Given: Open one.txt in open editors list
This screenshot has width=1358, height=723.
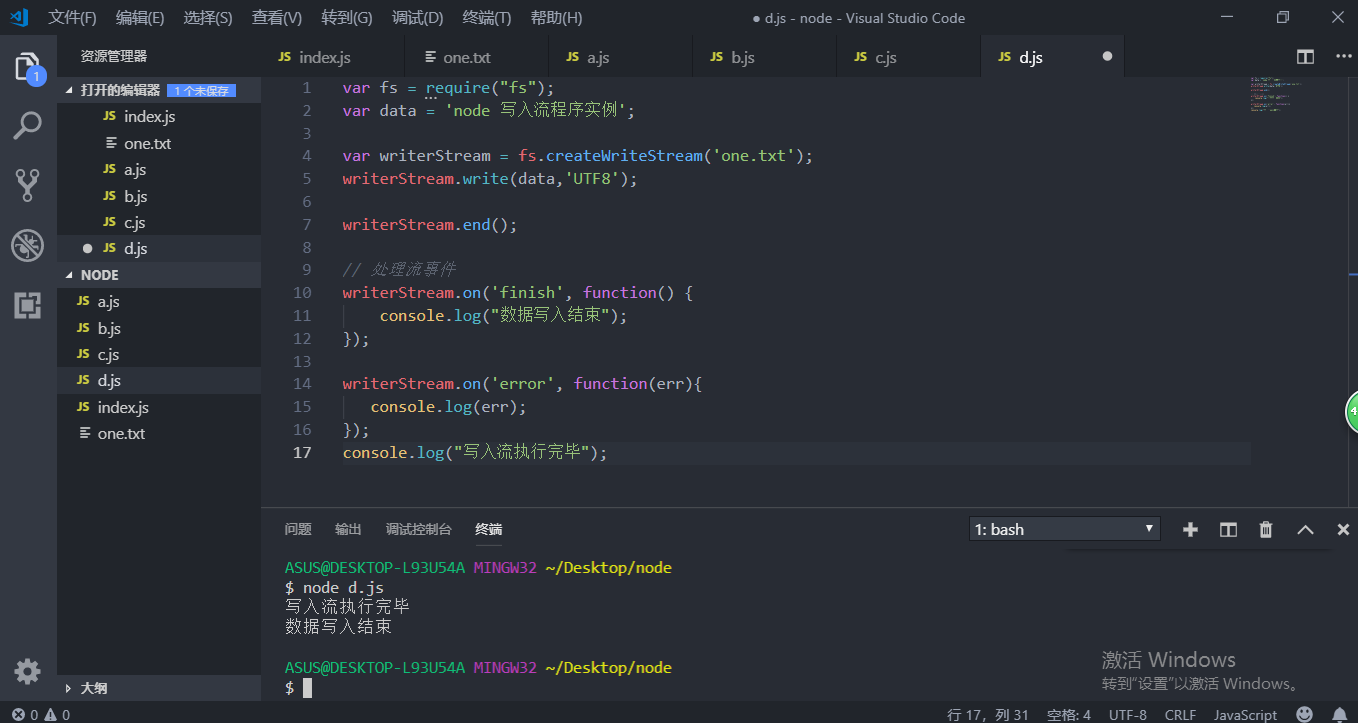Looking at the screenshot, I should (159, 143).
